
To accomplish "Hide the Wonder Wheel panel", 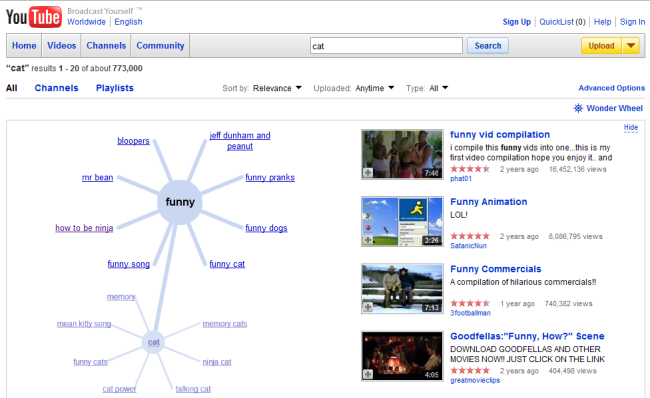I will (631, 127).
